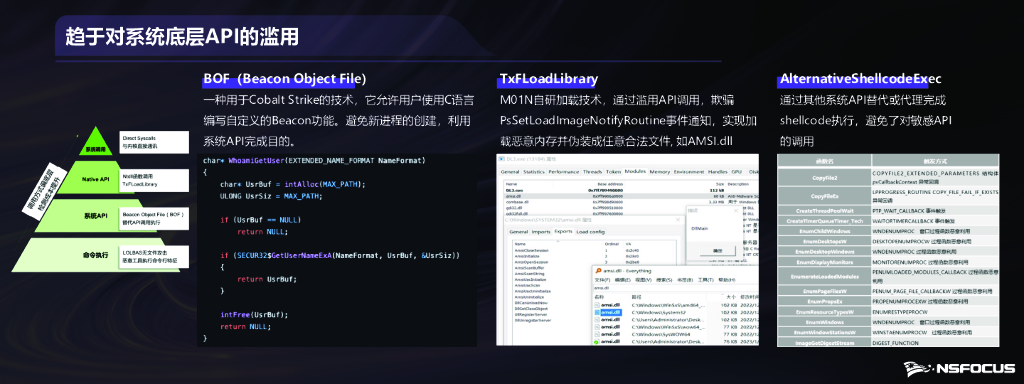Screen dimensions: 1024x384
Task: Switch to the Memory tab
Action: 660,172
